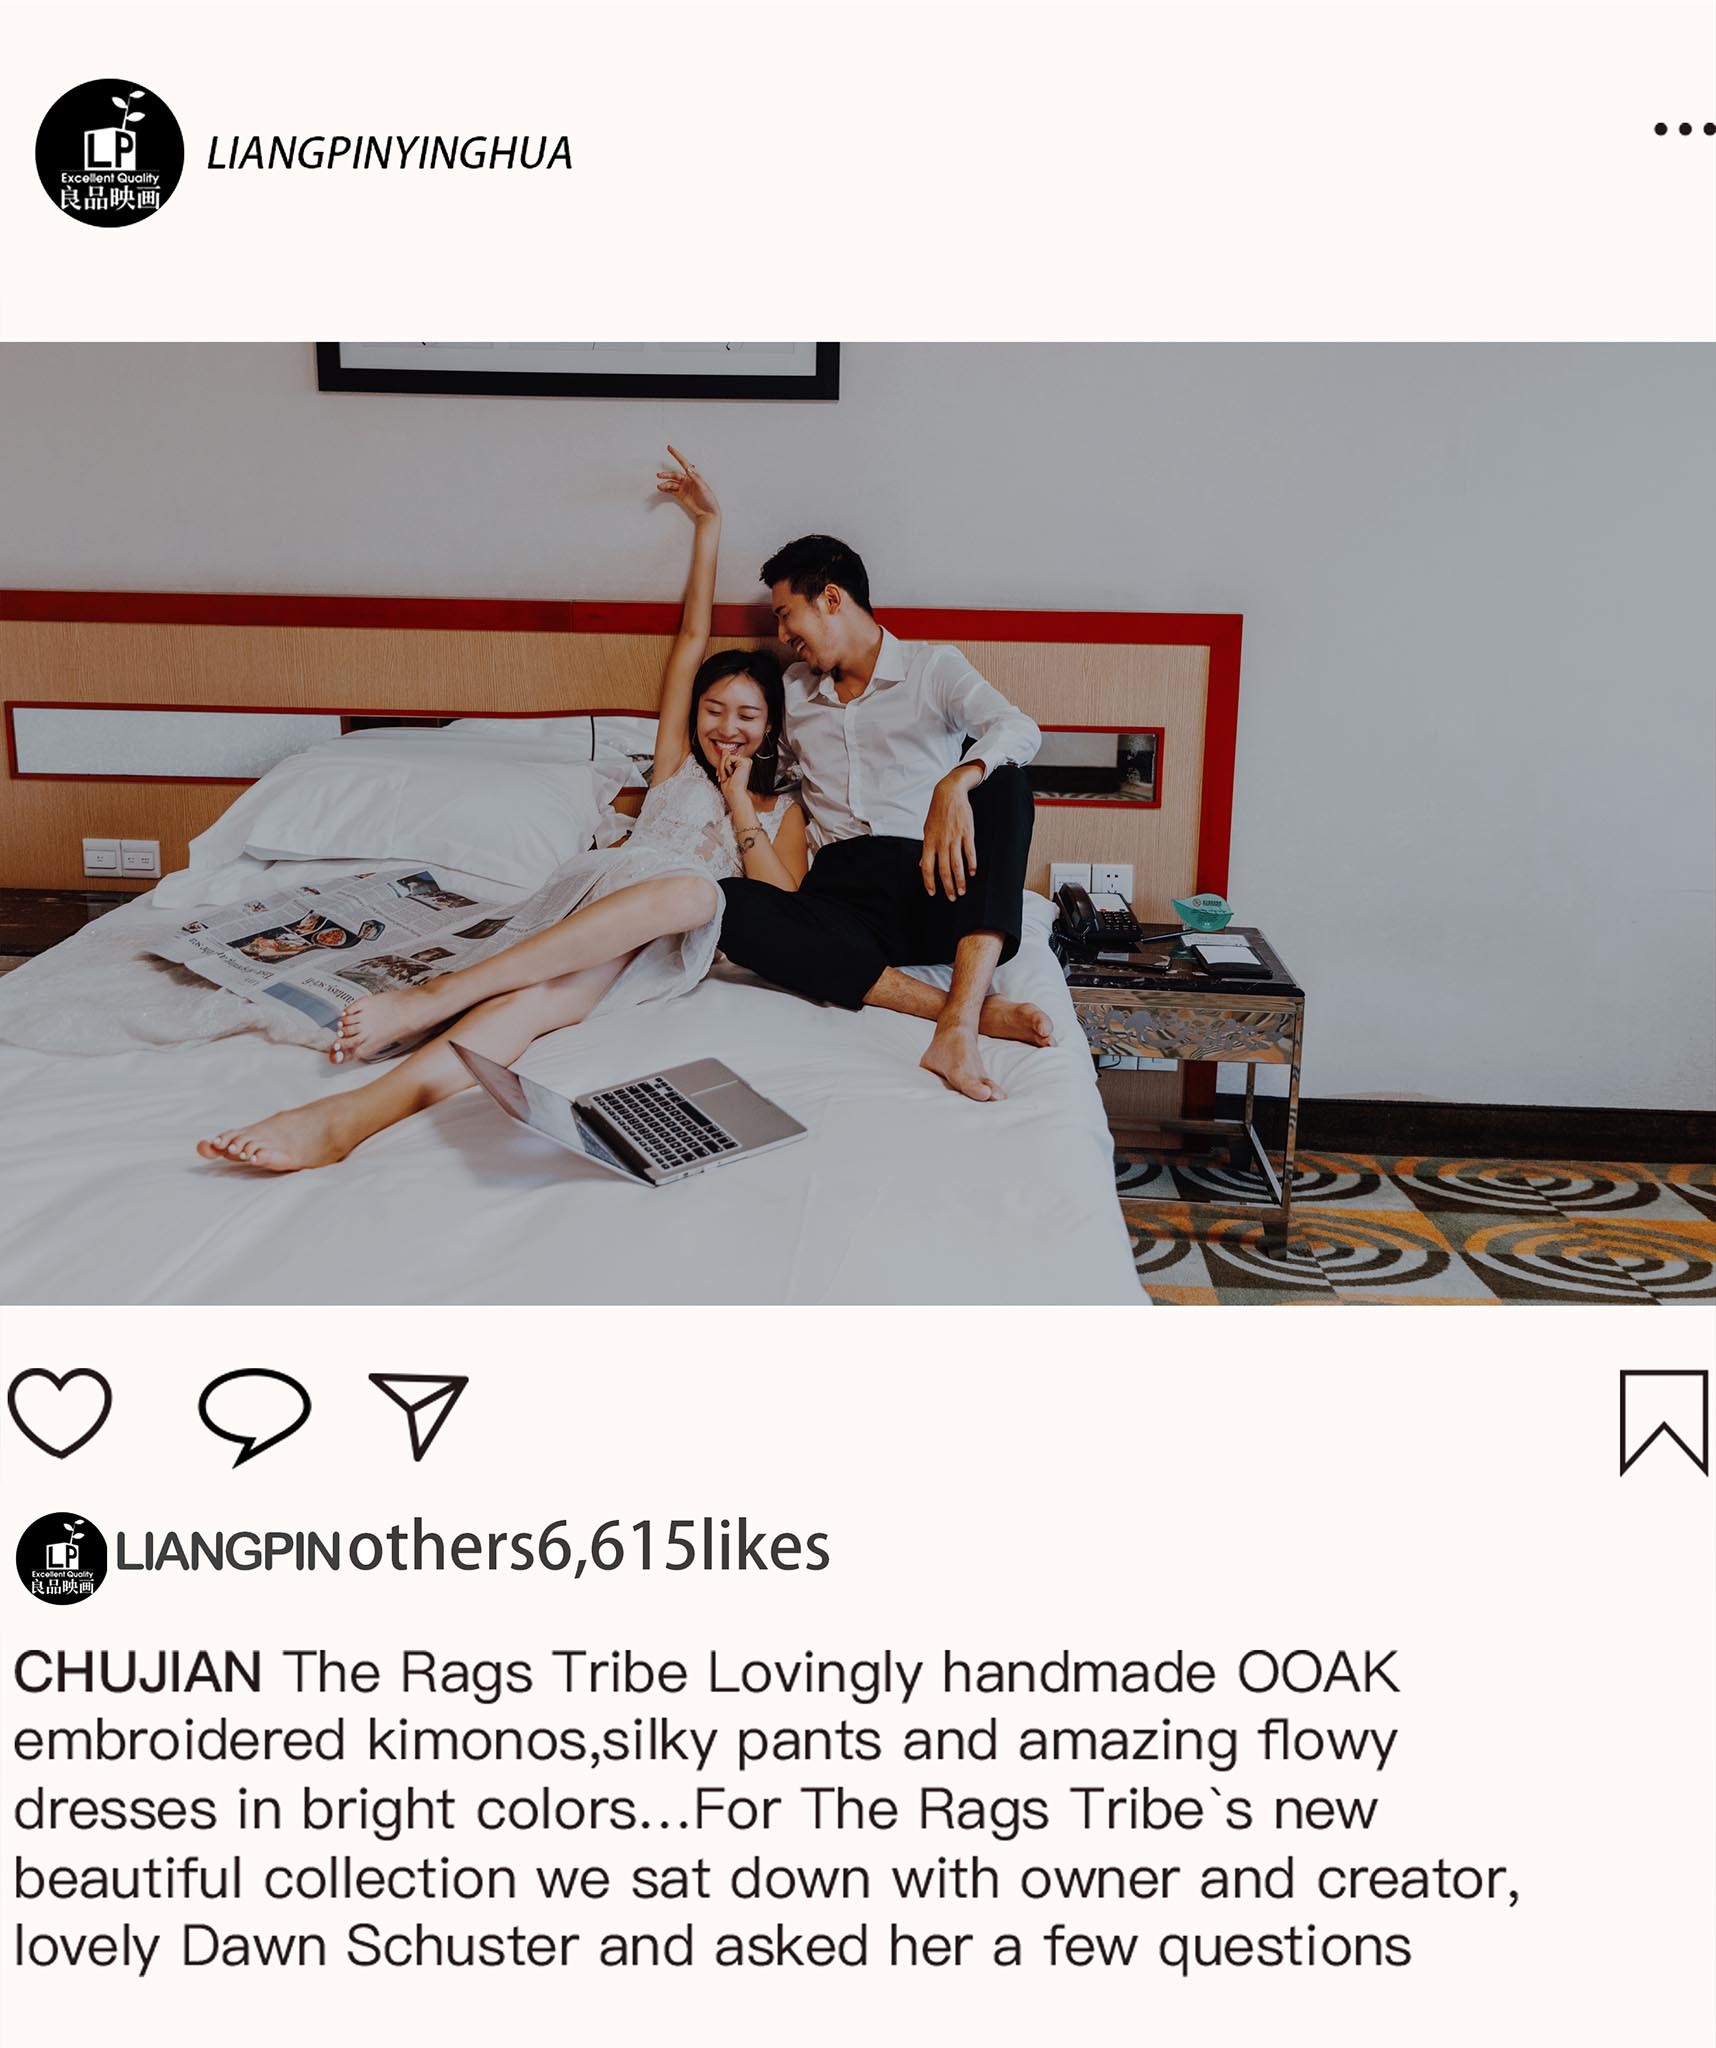Save the post with the bookmark icon

(1663, 1422)
